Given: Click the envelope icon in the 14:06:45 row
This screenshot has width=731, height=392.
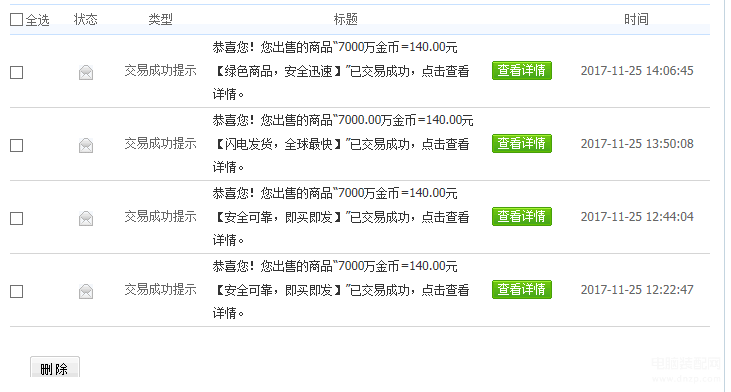Looking at the screenshot, I should coord(86,72).
